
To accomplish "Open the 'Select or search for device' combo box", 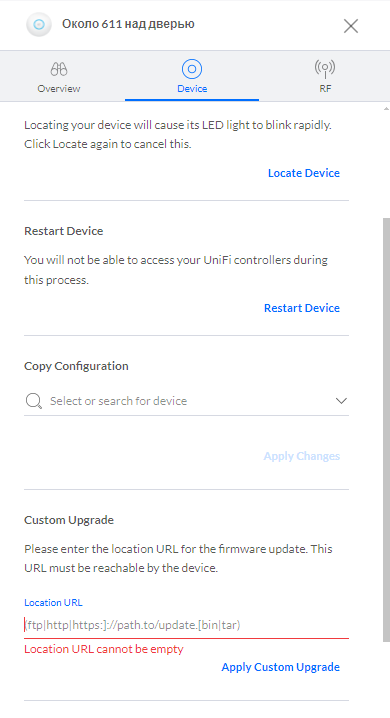I will [186, 401].
